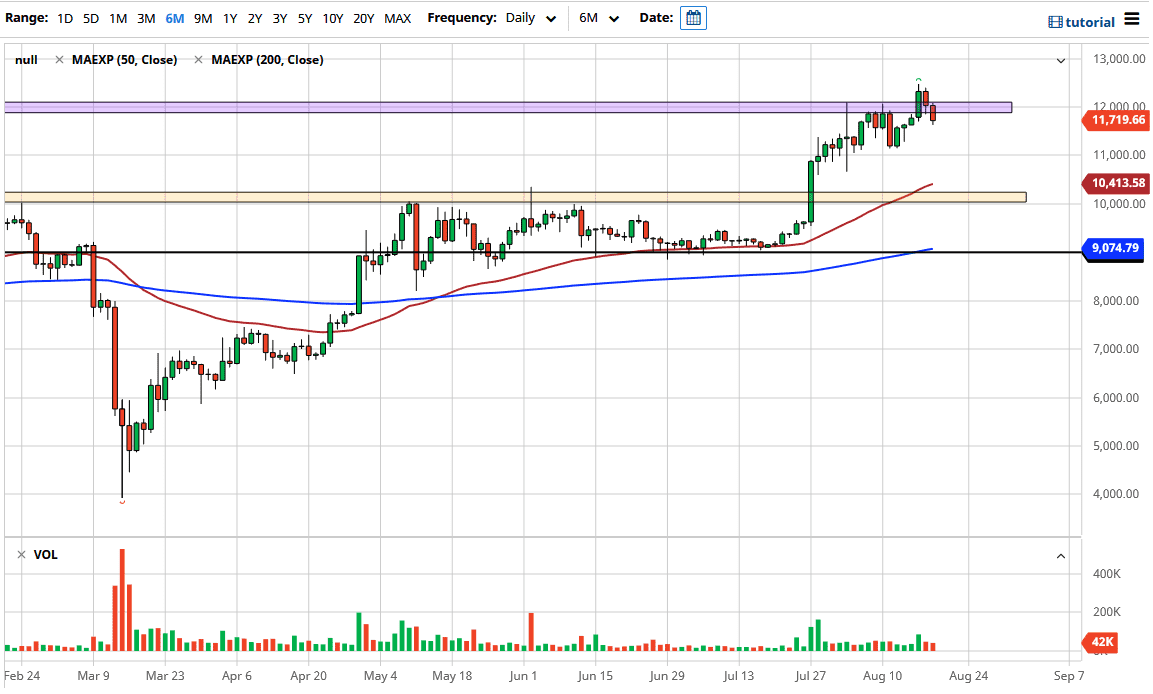This screenshot has width=1153, height=694.
Task: Switch range to 1M
Action: [x=118, y=18]
